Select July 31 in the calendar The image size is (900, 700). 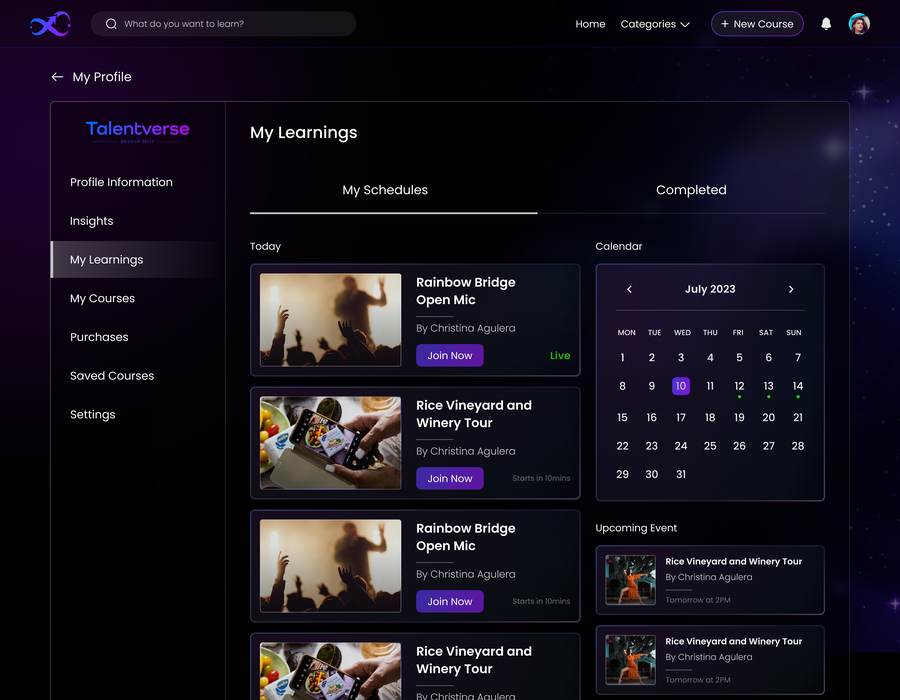click(x=681, y=474)
